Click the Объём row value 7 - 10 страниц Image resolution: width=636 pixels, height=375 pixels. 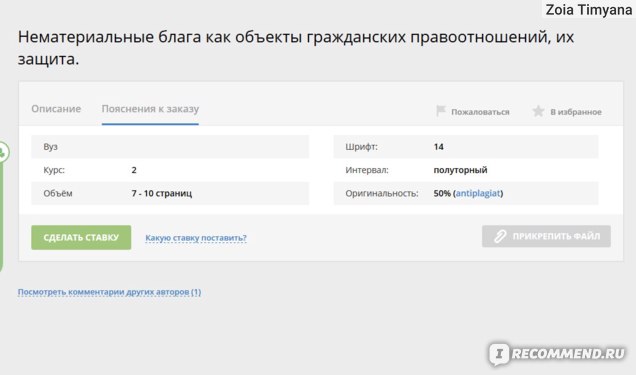point(161,193)
